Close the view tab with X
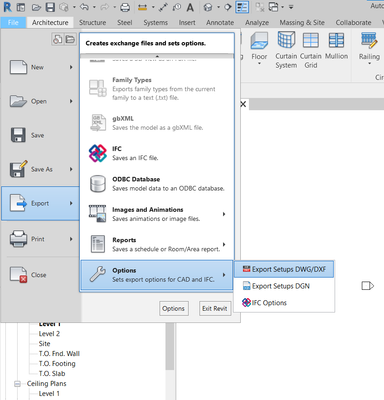The height and width of the screenshot is (400, 384). [x=243, y=104]
